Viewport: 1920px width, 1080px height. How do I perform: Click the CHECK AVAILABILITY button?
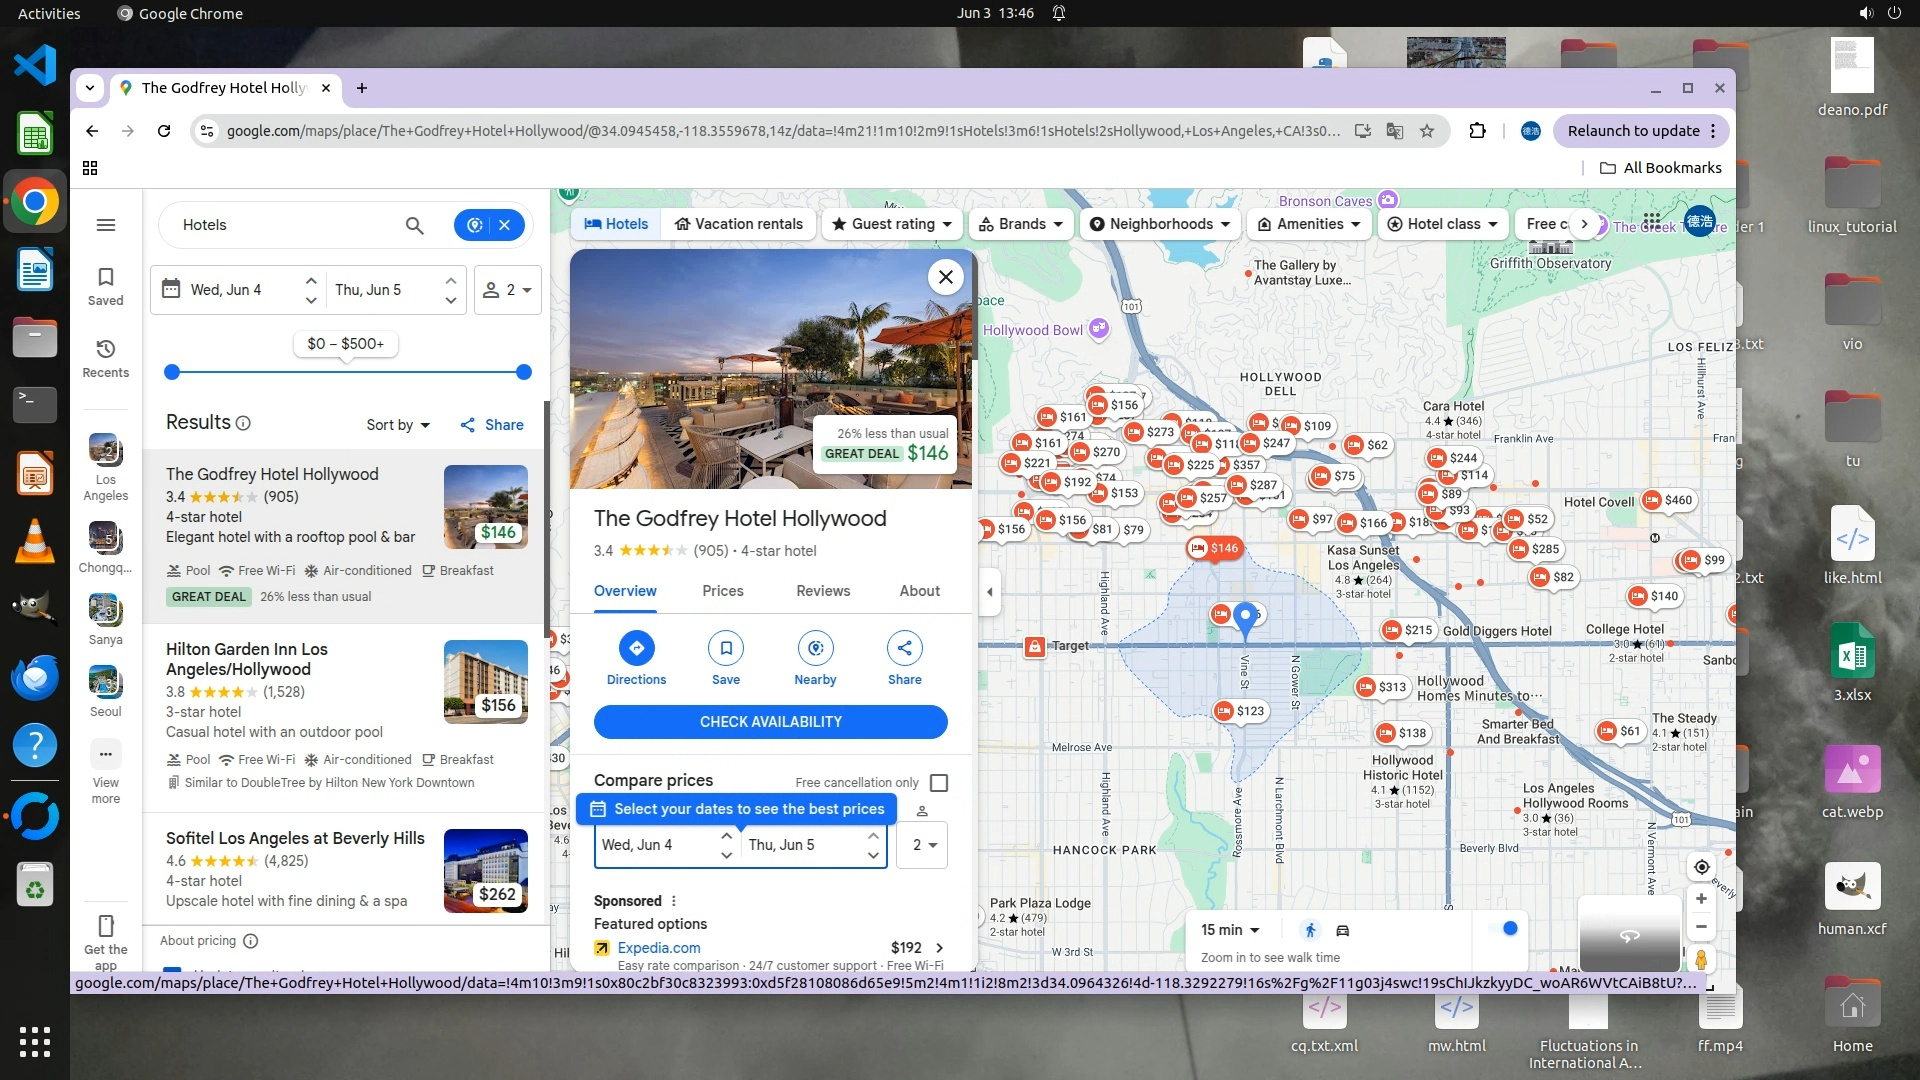770,722
